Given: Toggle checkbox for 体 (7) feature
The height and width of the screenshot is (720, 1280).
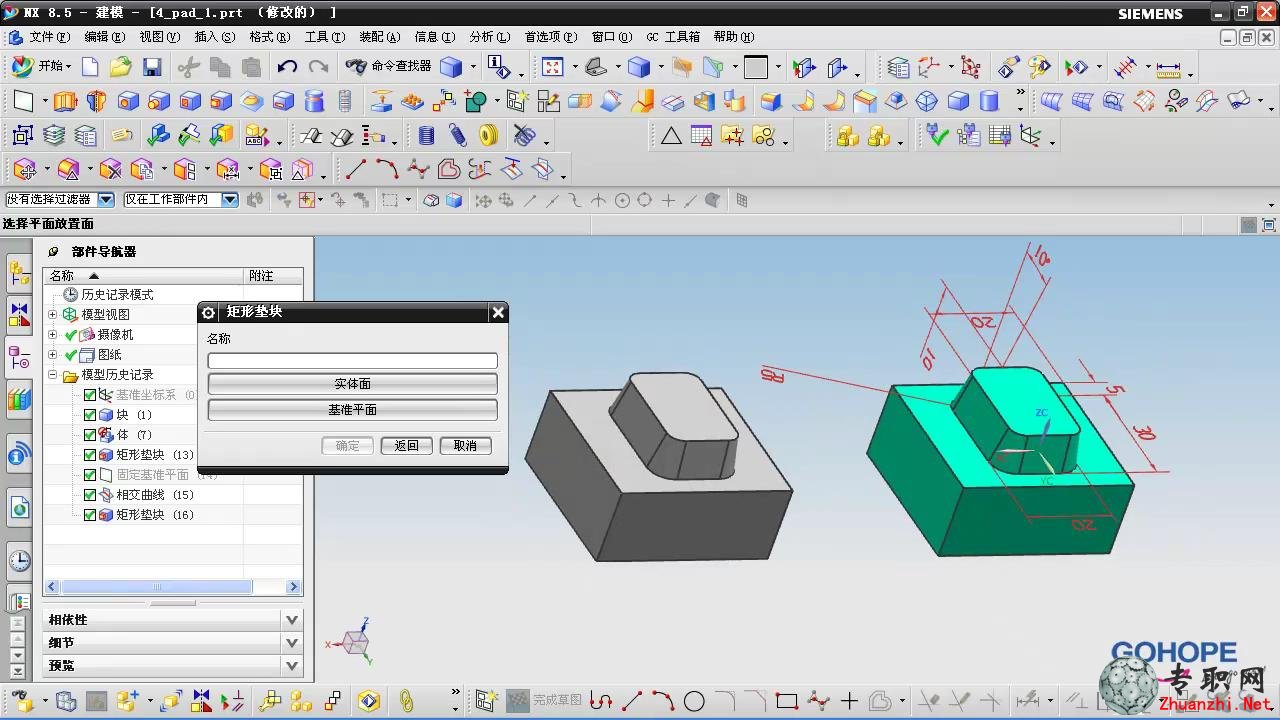Looking at the screenshot, I should tap(90, 435).
